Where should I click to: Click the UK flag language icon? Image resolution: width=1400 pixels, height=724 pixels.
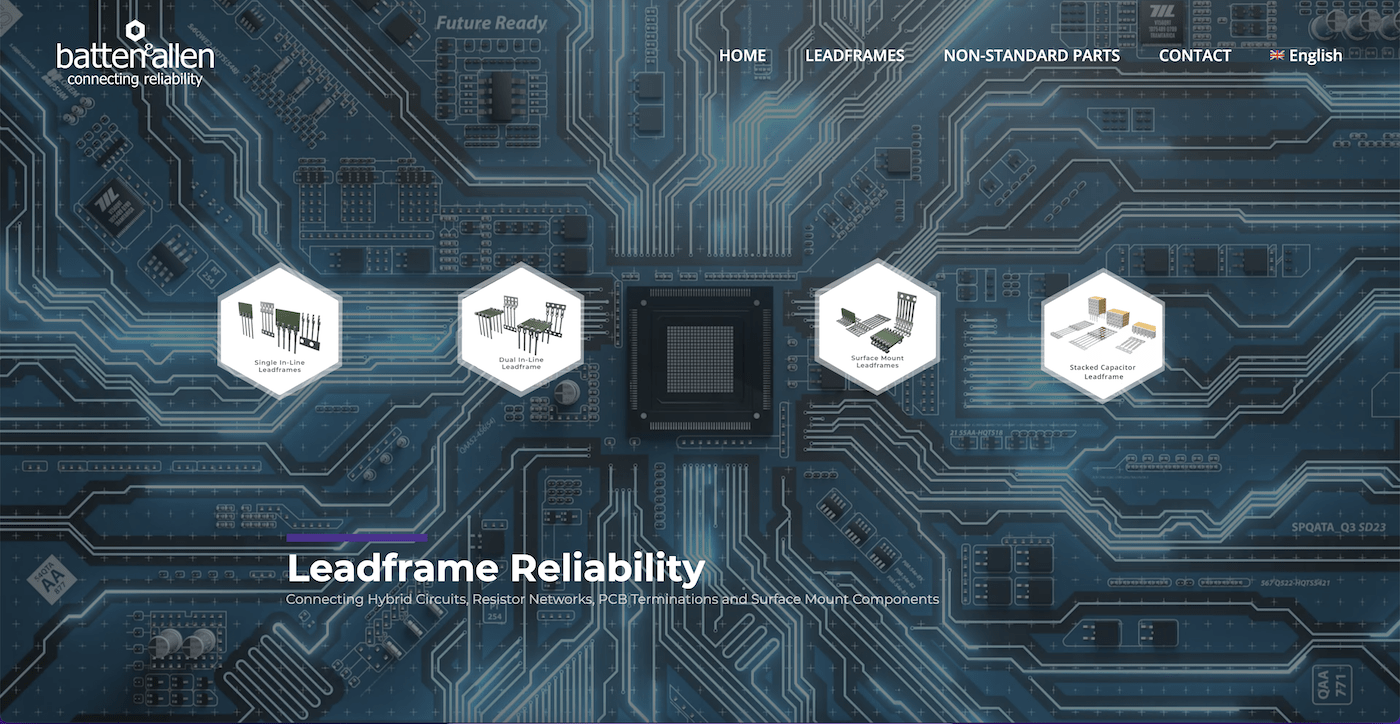pos(1277,56)
